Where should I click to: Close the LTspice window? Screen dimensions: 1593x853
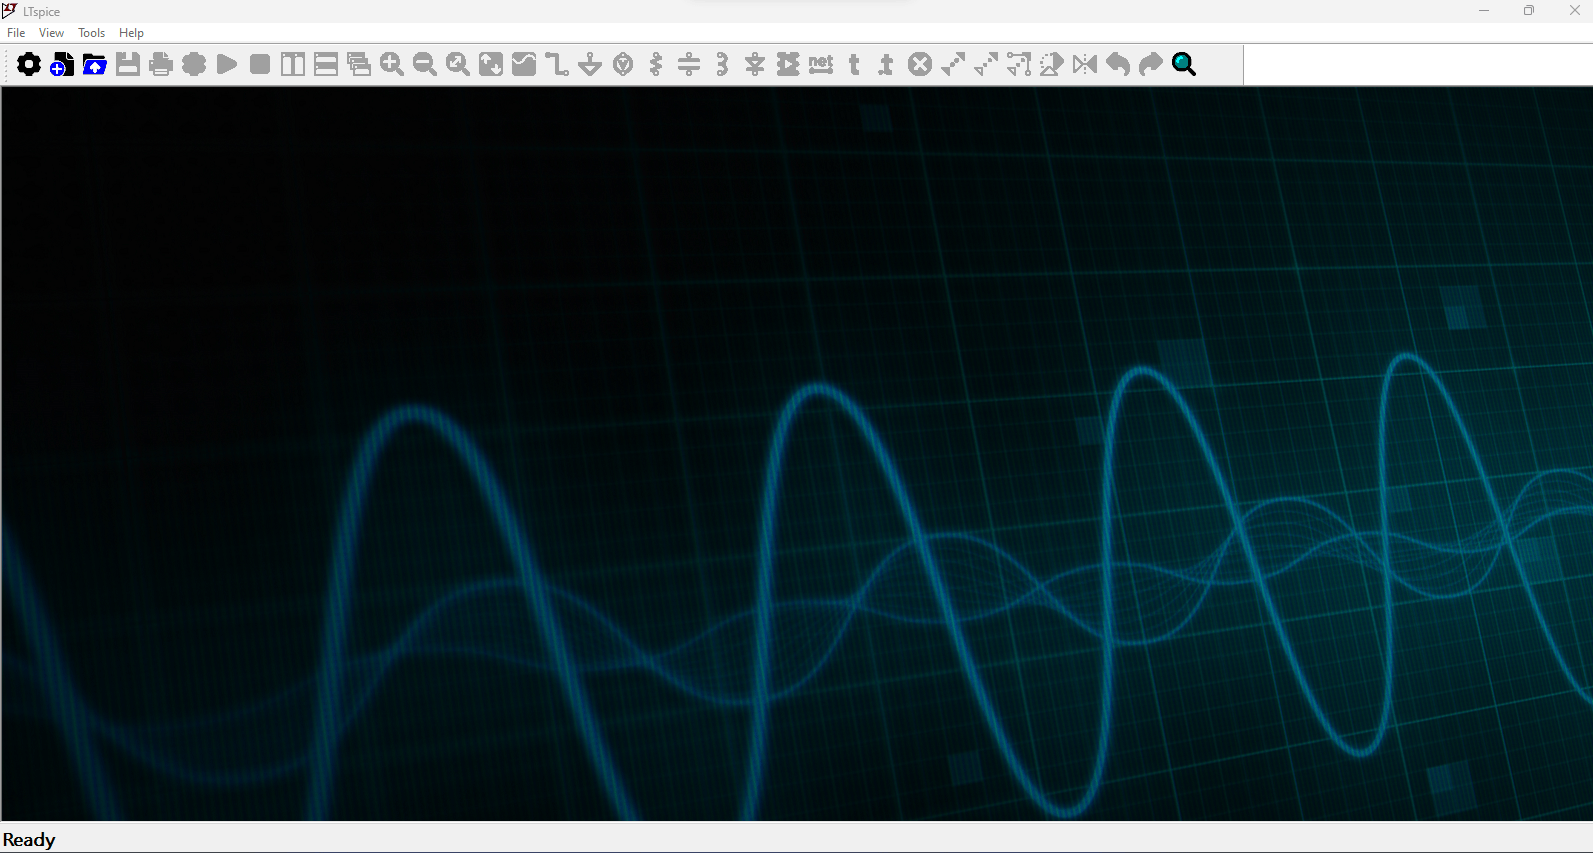pyautogui.click(x=1574, y=11)
